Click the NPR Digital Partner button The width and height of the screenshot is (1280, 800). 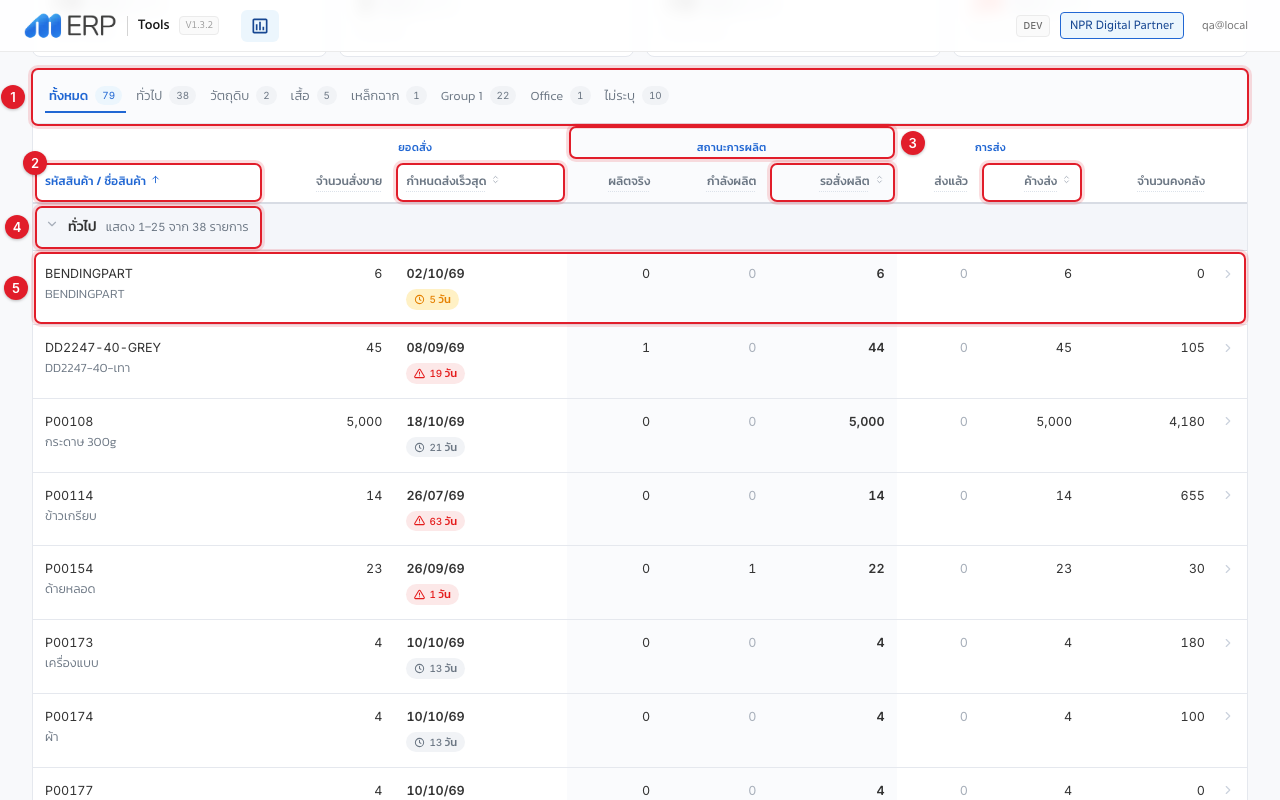pyautogui.click(x=1122, y=25)
